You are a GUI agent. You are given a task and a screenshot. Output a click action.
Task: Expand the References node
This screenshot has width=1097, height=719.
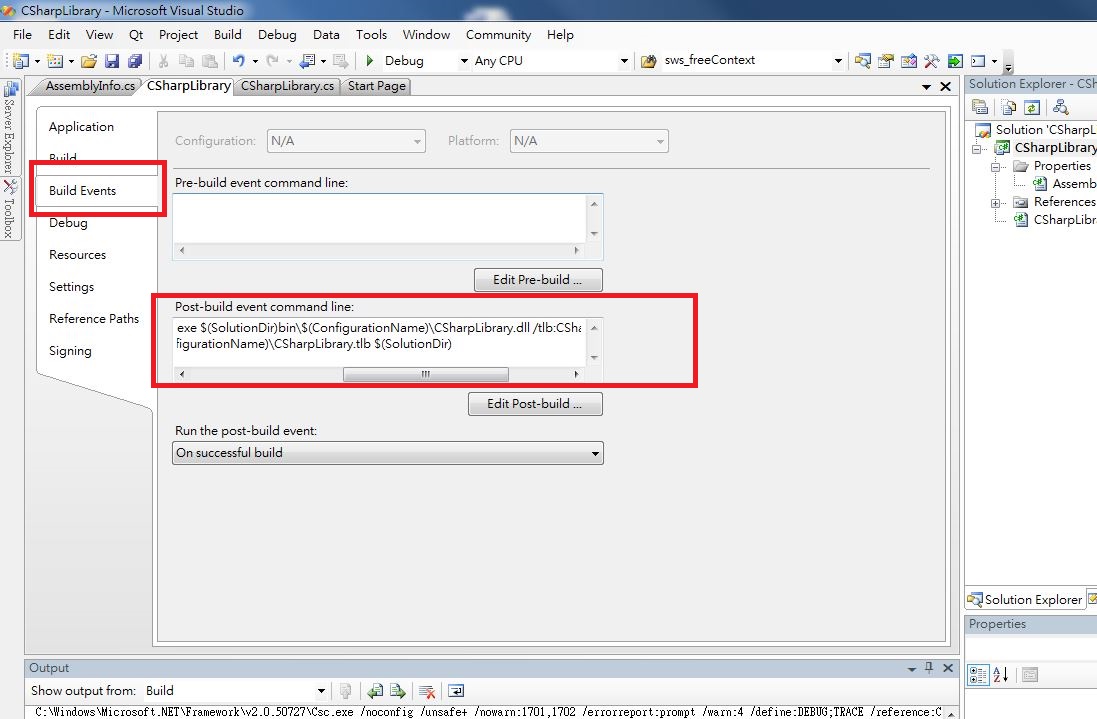click(x=995, y=203)
